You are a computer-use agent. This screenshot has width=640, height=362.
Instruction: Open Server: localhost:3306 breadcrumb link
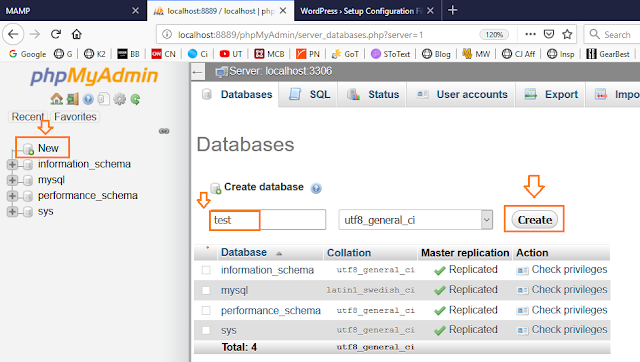(280, 71)
